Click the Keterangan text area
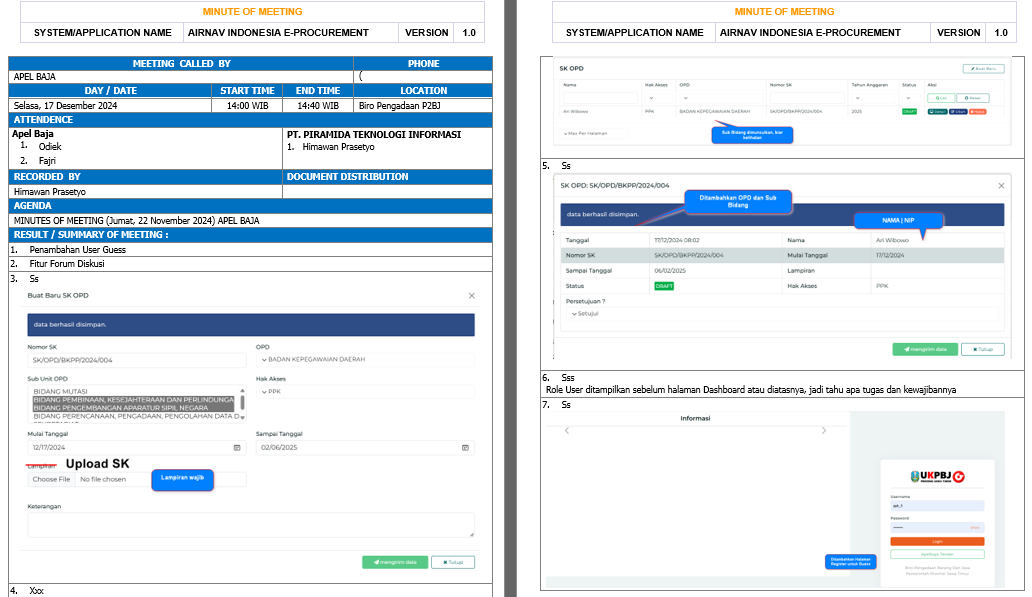 click(x=250, y=525)
